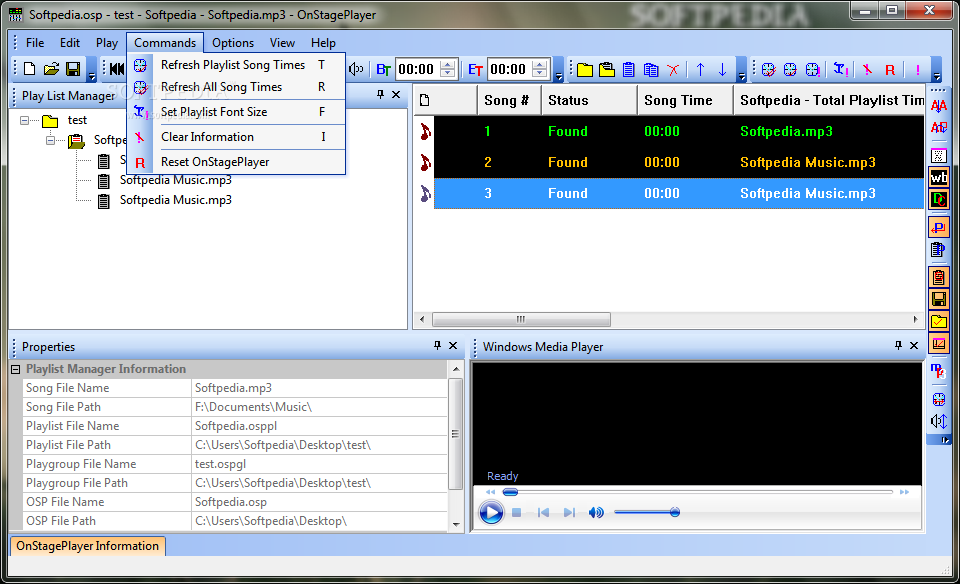Viewport: 960px width, 584px height.
Task: Click the 'Song Time' column header
Action: [x=684, y=100]
